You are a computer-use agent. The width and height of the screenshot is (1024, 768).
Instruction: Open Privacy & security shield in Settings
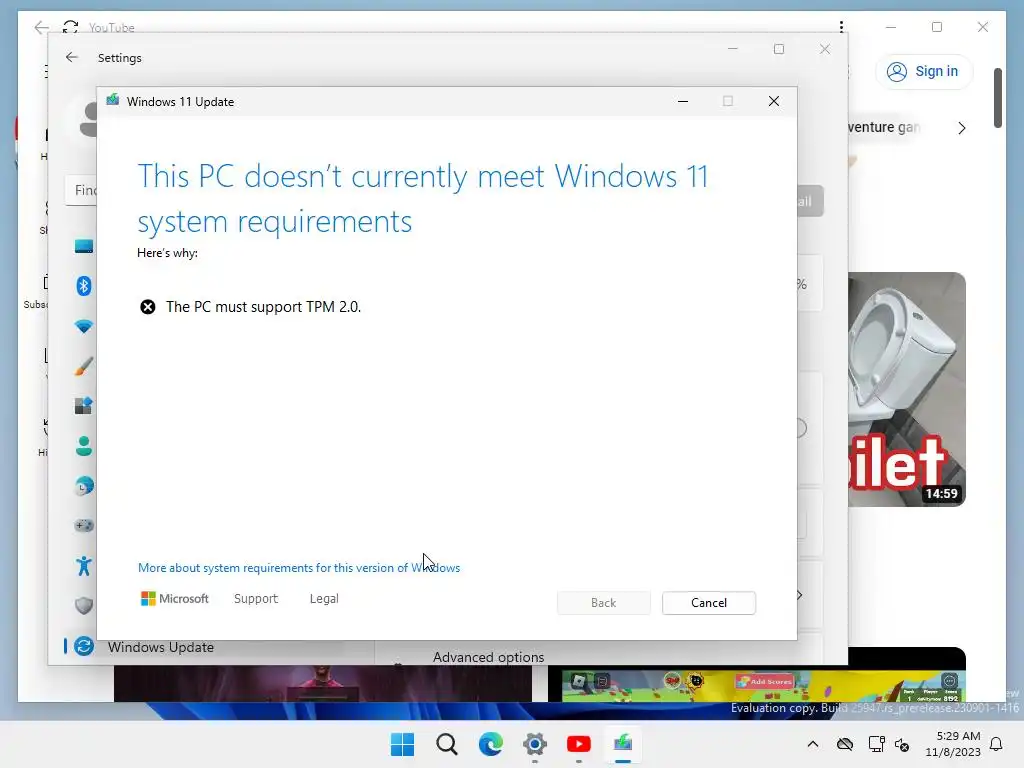pyautogui.click(x=84, y=605)
